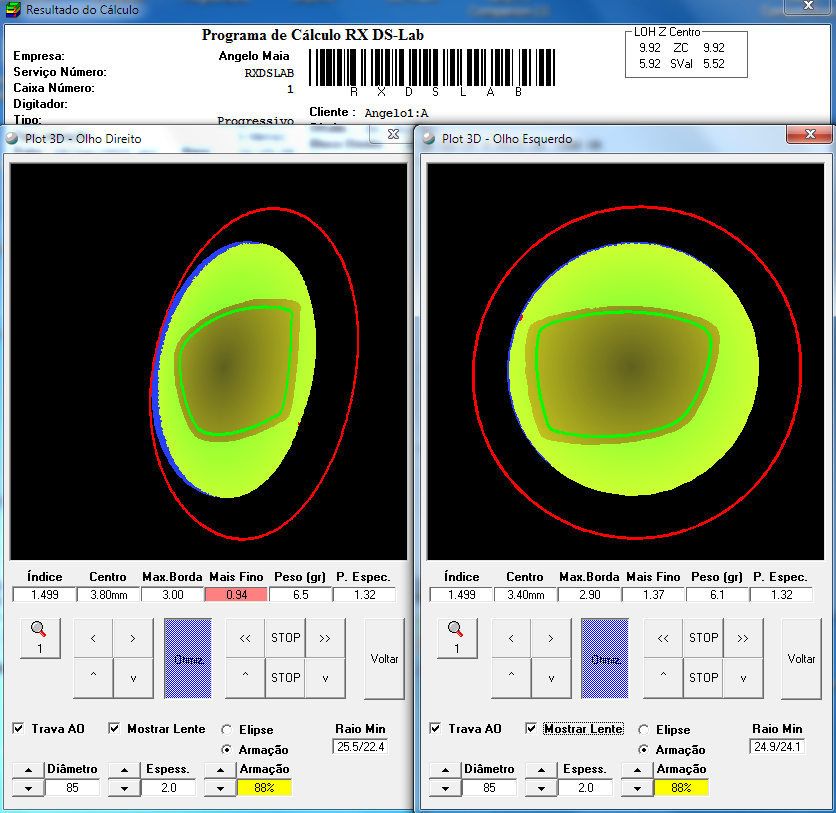836x813 pixels.
Task: Click the Voltar button in Olho Direito
Action: click(384, 658)
